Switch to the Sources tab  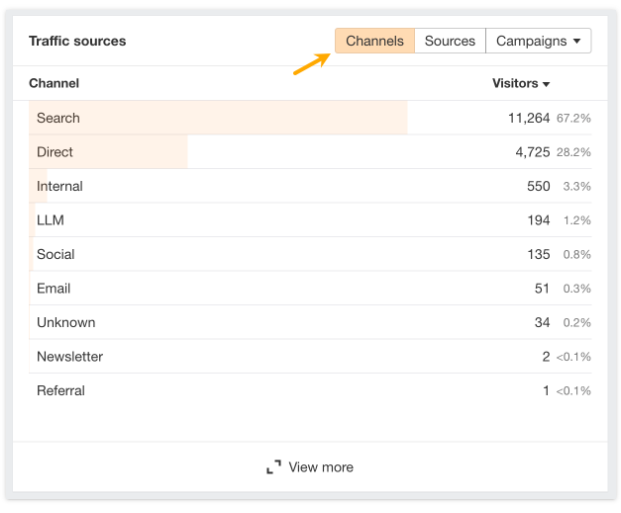(x=450, y=41)
